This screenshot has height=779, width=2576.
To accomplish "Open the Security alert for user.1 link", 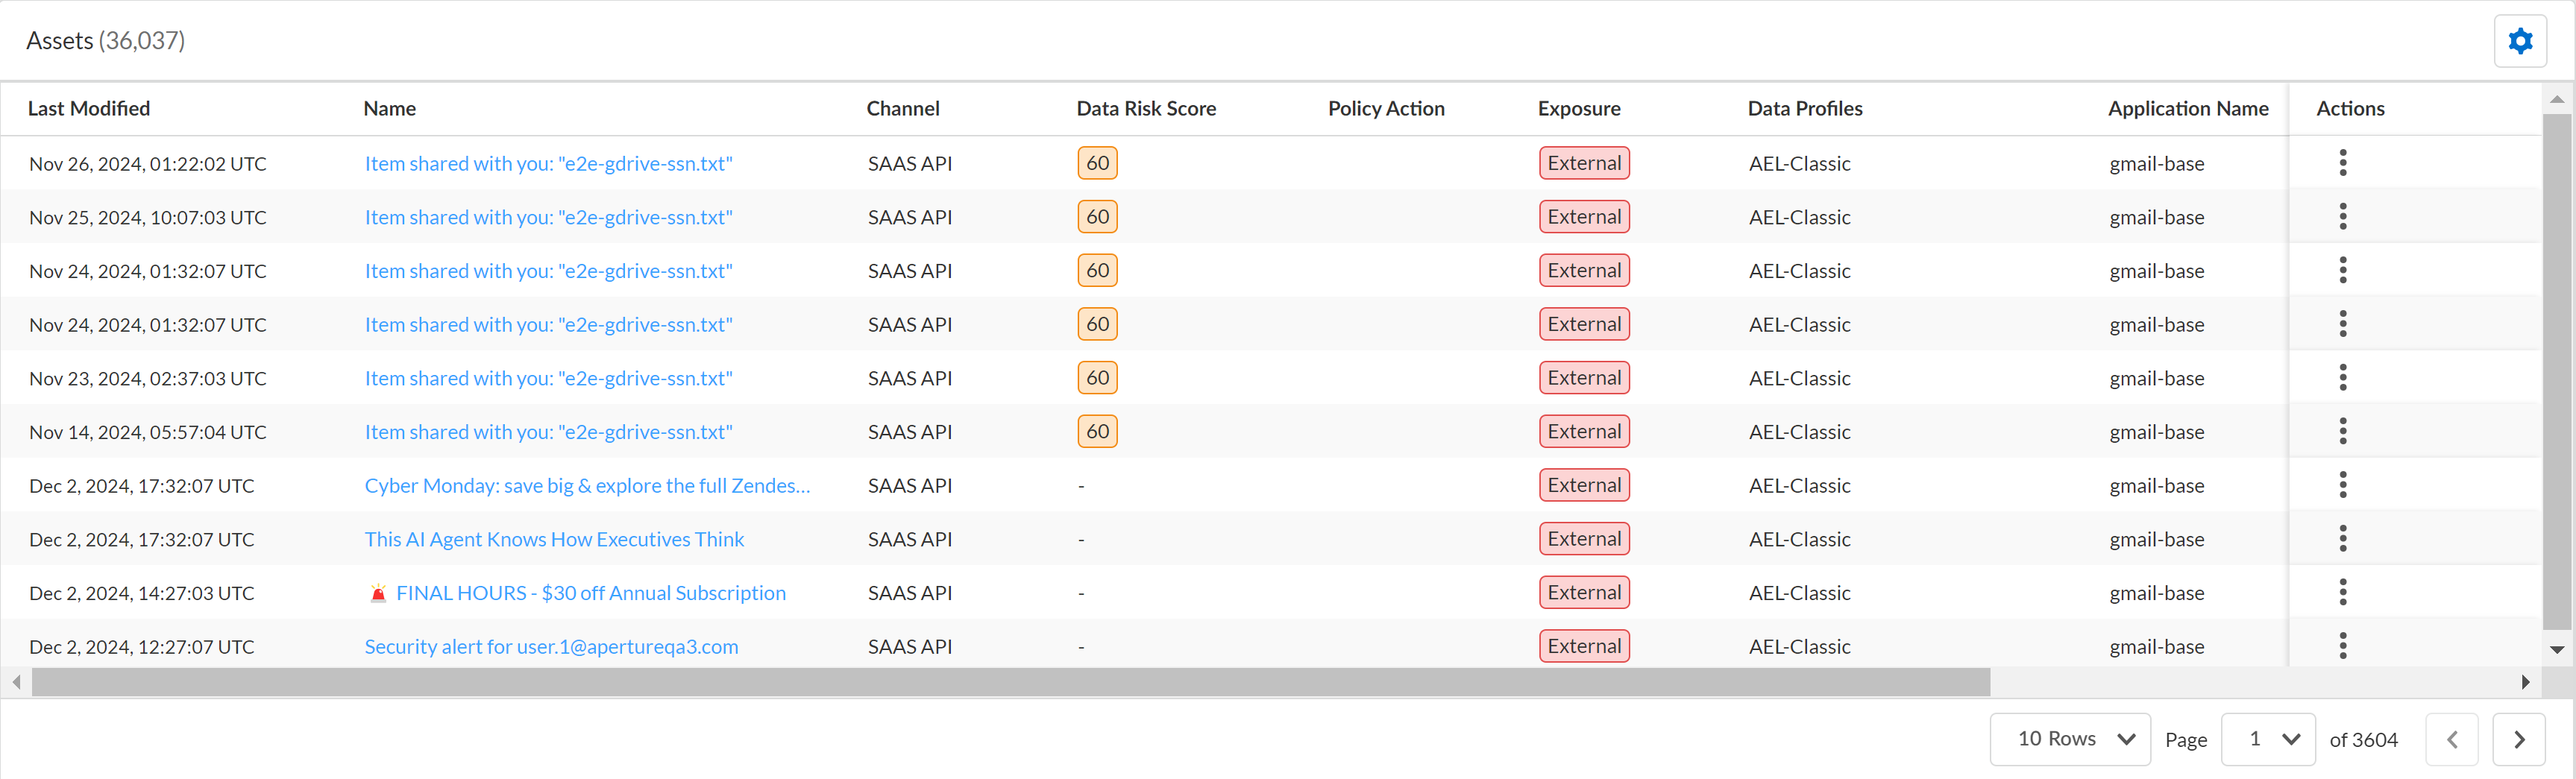I will coord(551,647).
